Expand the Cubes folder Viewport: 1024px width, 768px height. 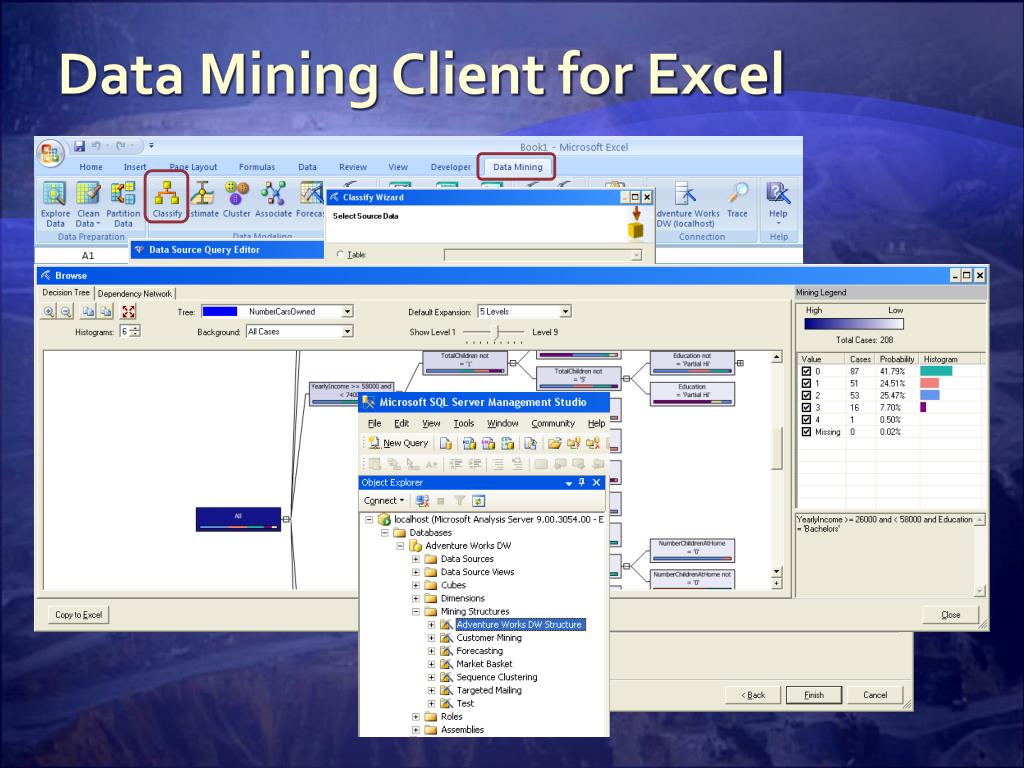click(415, 585)
